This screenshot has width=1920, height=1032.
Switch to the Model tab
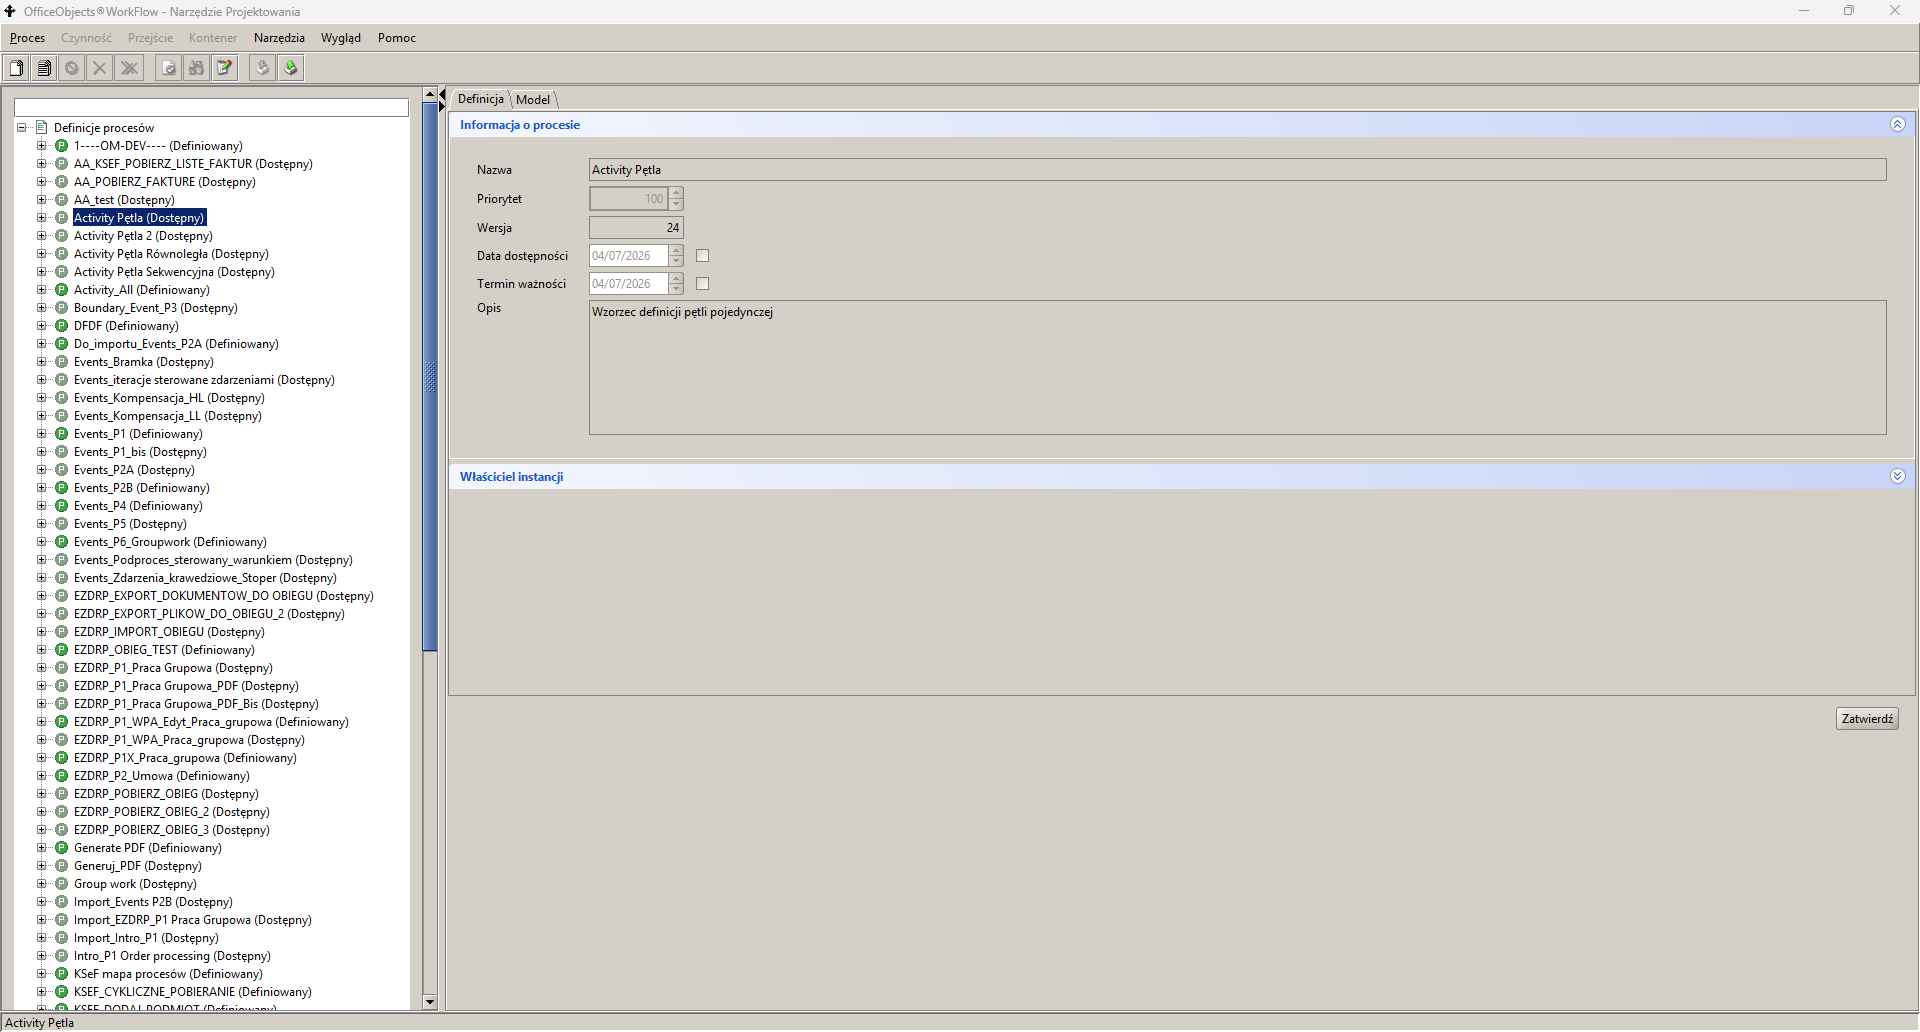[x=533, y=100]
